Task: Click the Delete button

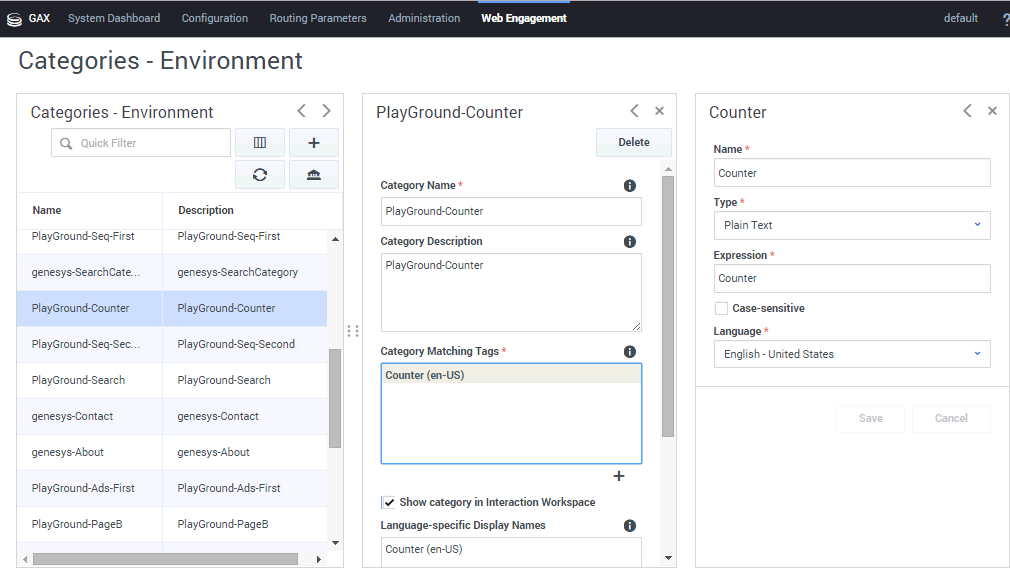Action: point(633,143)
